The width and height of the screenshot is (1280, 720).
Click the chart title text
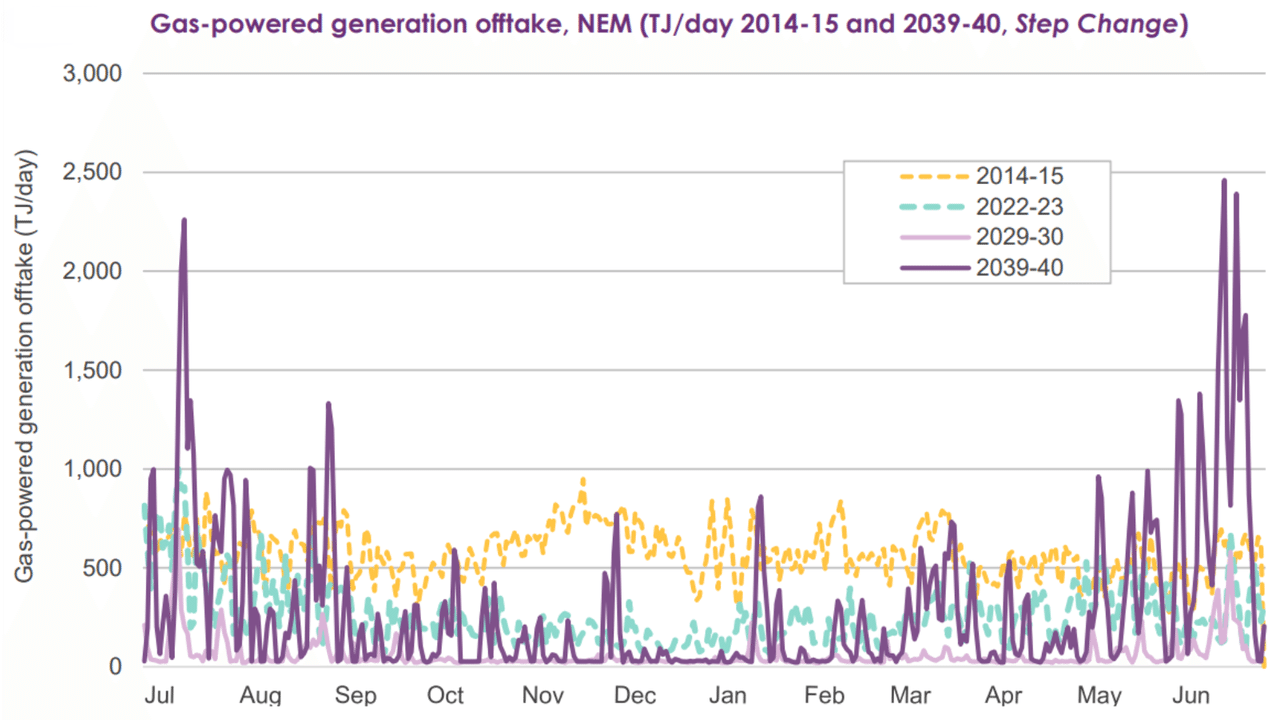point(668,24)
